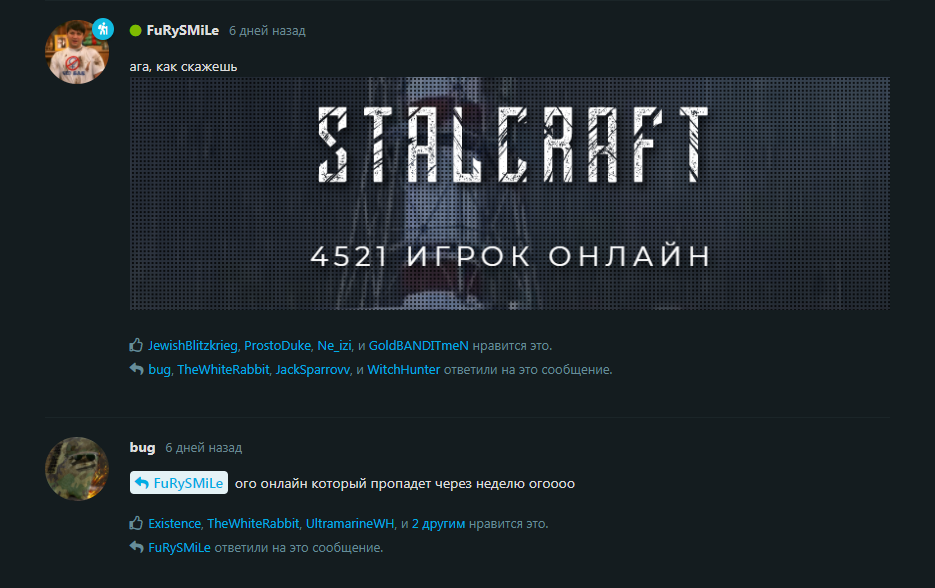Open WitchHunter reply link
The width and height of the screenshot is (935, 588).
pyautogui.click(x=404, y=369)
